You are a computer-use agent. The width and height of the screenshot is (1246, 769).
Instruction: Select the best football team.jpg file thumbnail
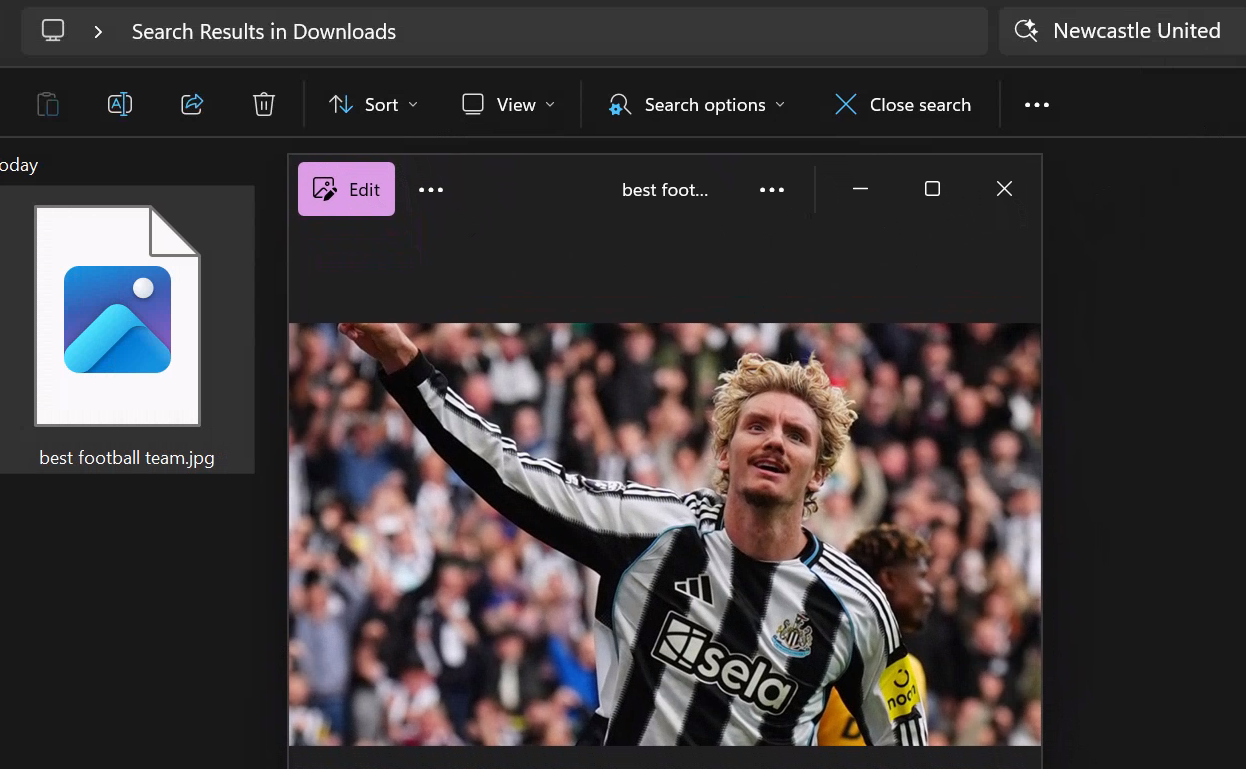[x=118, y=318]
